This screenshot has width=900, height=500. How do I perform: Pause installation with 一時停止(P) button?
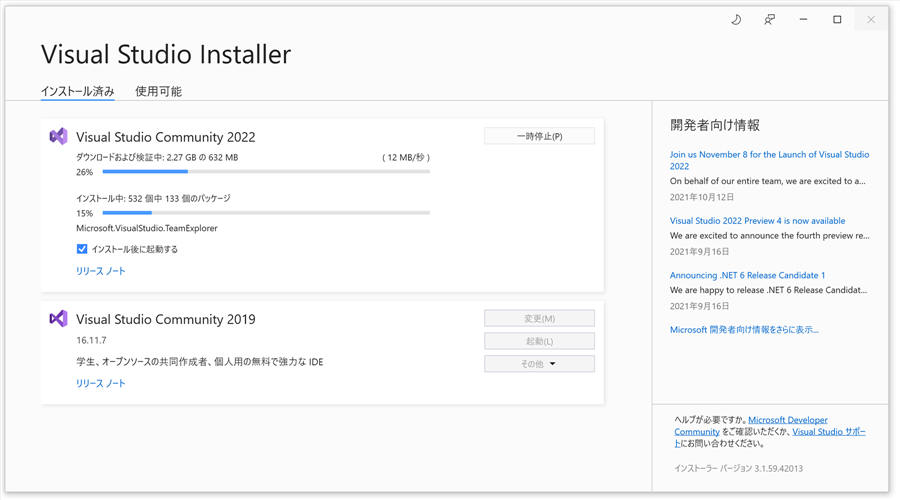(x=539, y=136)
